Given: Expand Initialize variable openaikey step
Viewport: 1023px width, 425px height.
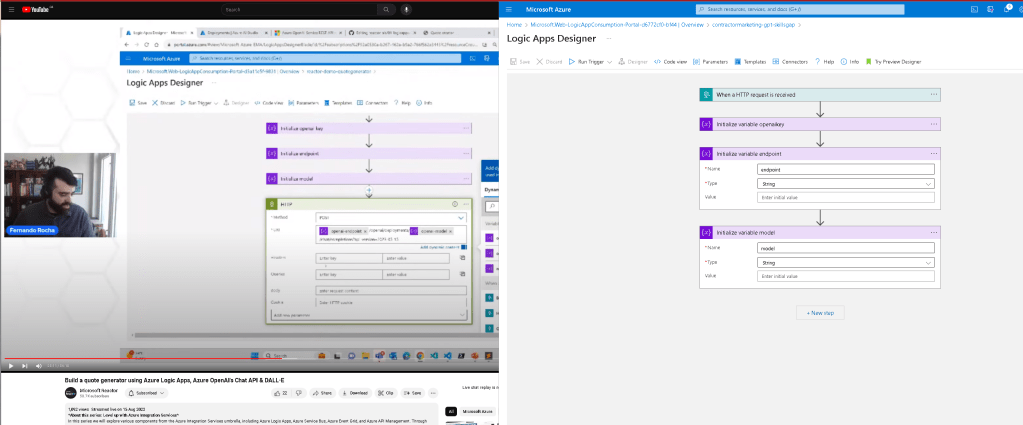Looking at the screenshot, I should (819, 124).
